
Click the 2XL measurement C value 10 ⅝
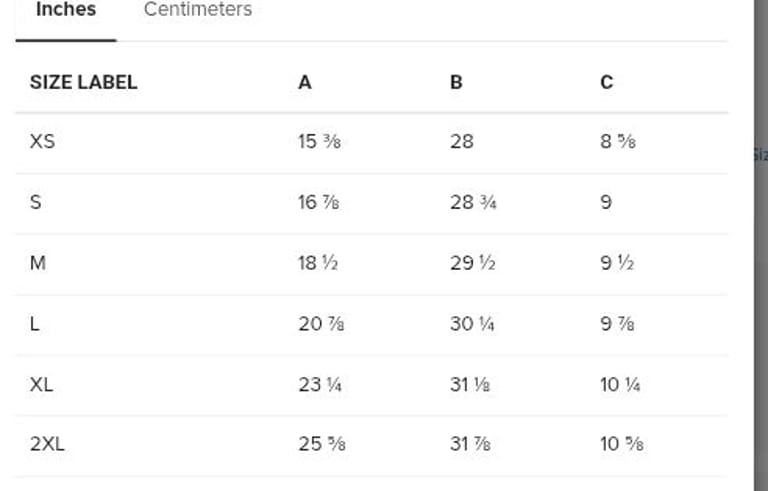pyautogui.click(x=621, y=444)
